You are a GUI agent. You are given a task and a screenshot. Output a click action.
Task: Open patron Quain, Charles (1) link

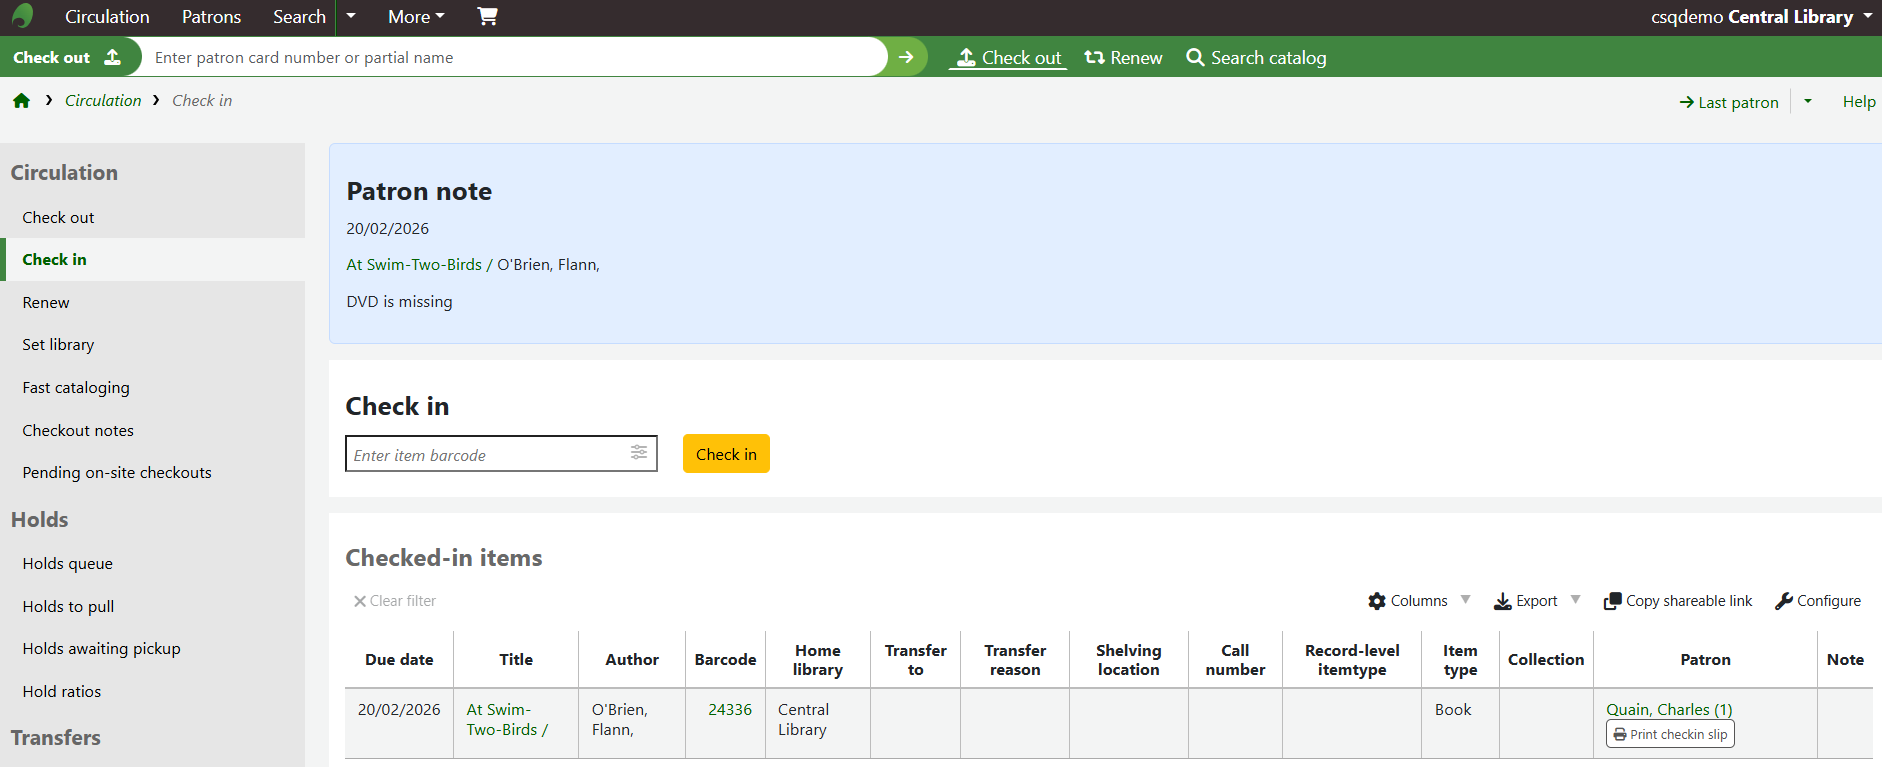[x=1669, y=709]
